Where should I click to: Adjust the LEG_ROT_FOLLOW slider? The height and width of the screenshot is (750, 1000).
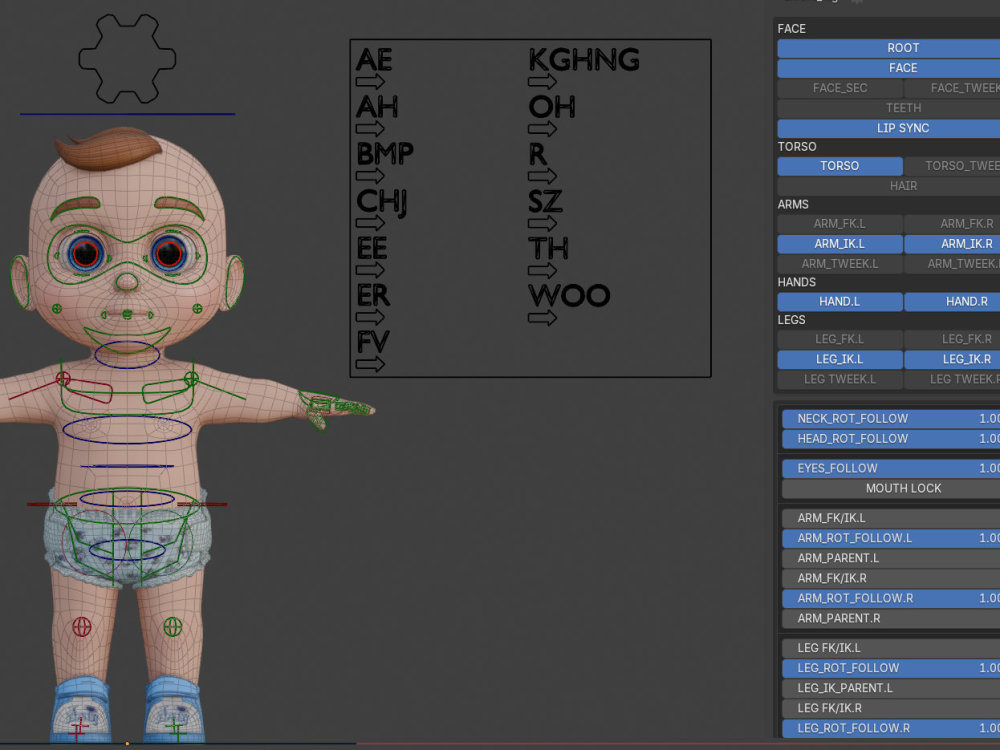coord(891,668)
